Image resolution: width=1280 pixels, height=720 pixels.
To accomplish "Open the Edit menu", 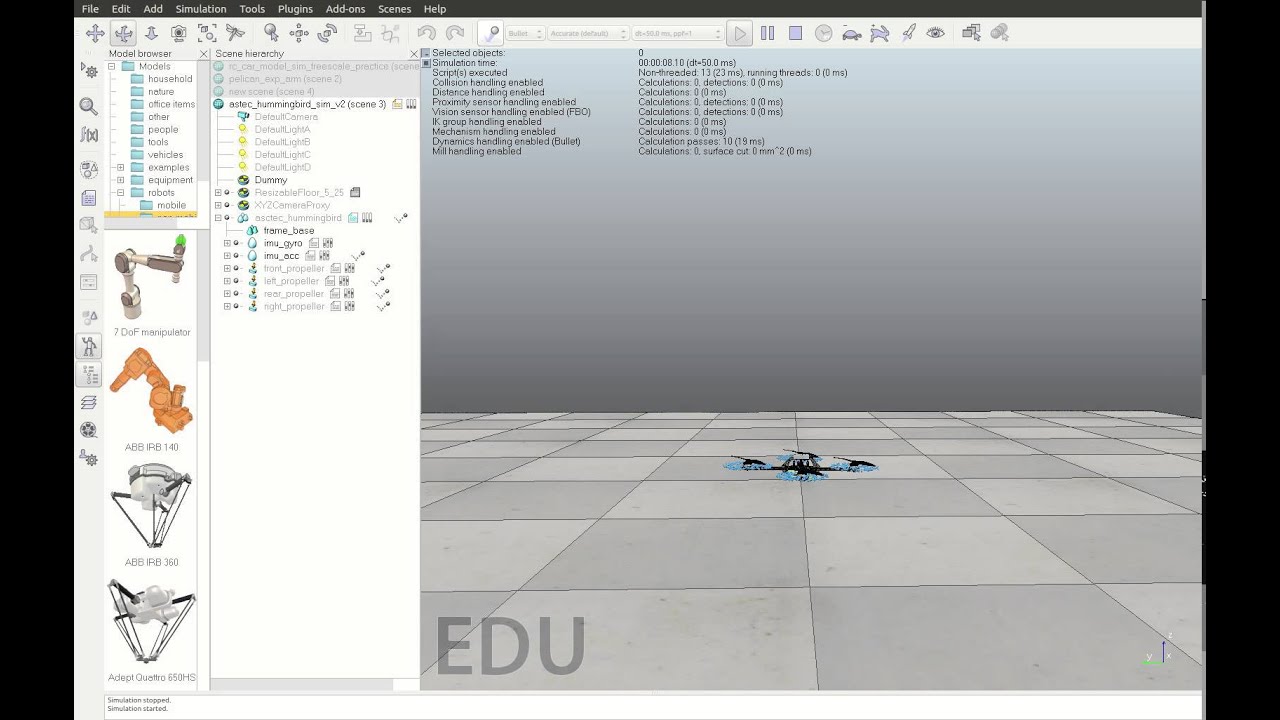I will pos(121,9).
